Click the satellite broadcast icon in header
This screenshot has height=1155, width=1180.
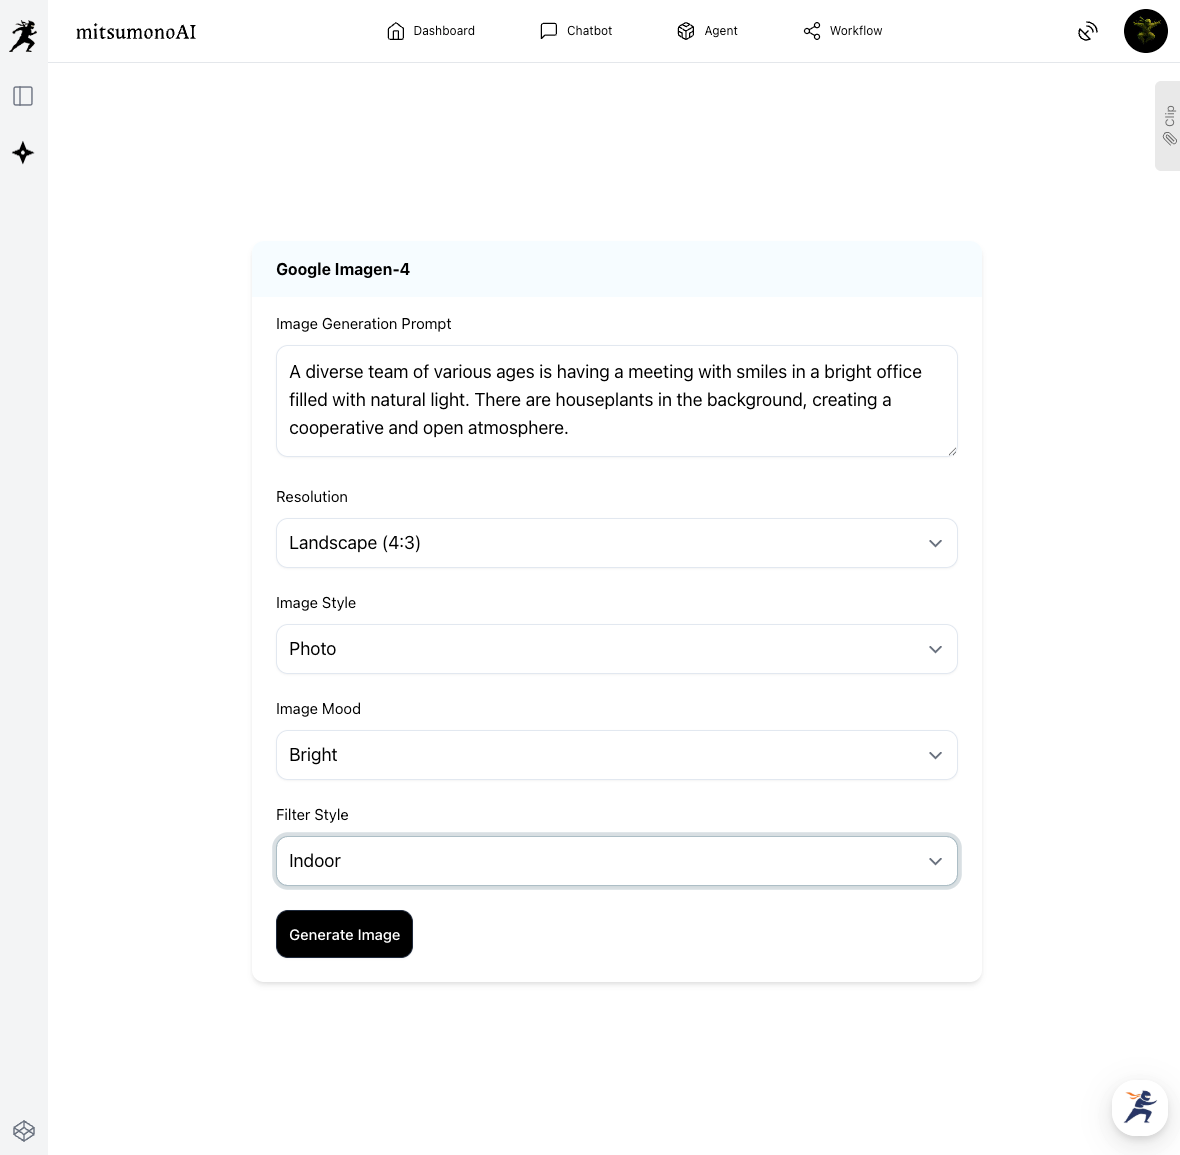point(1088,32)
